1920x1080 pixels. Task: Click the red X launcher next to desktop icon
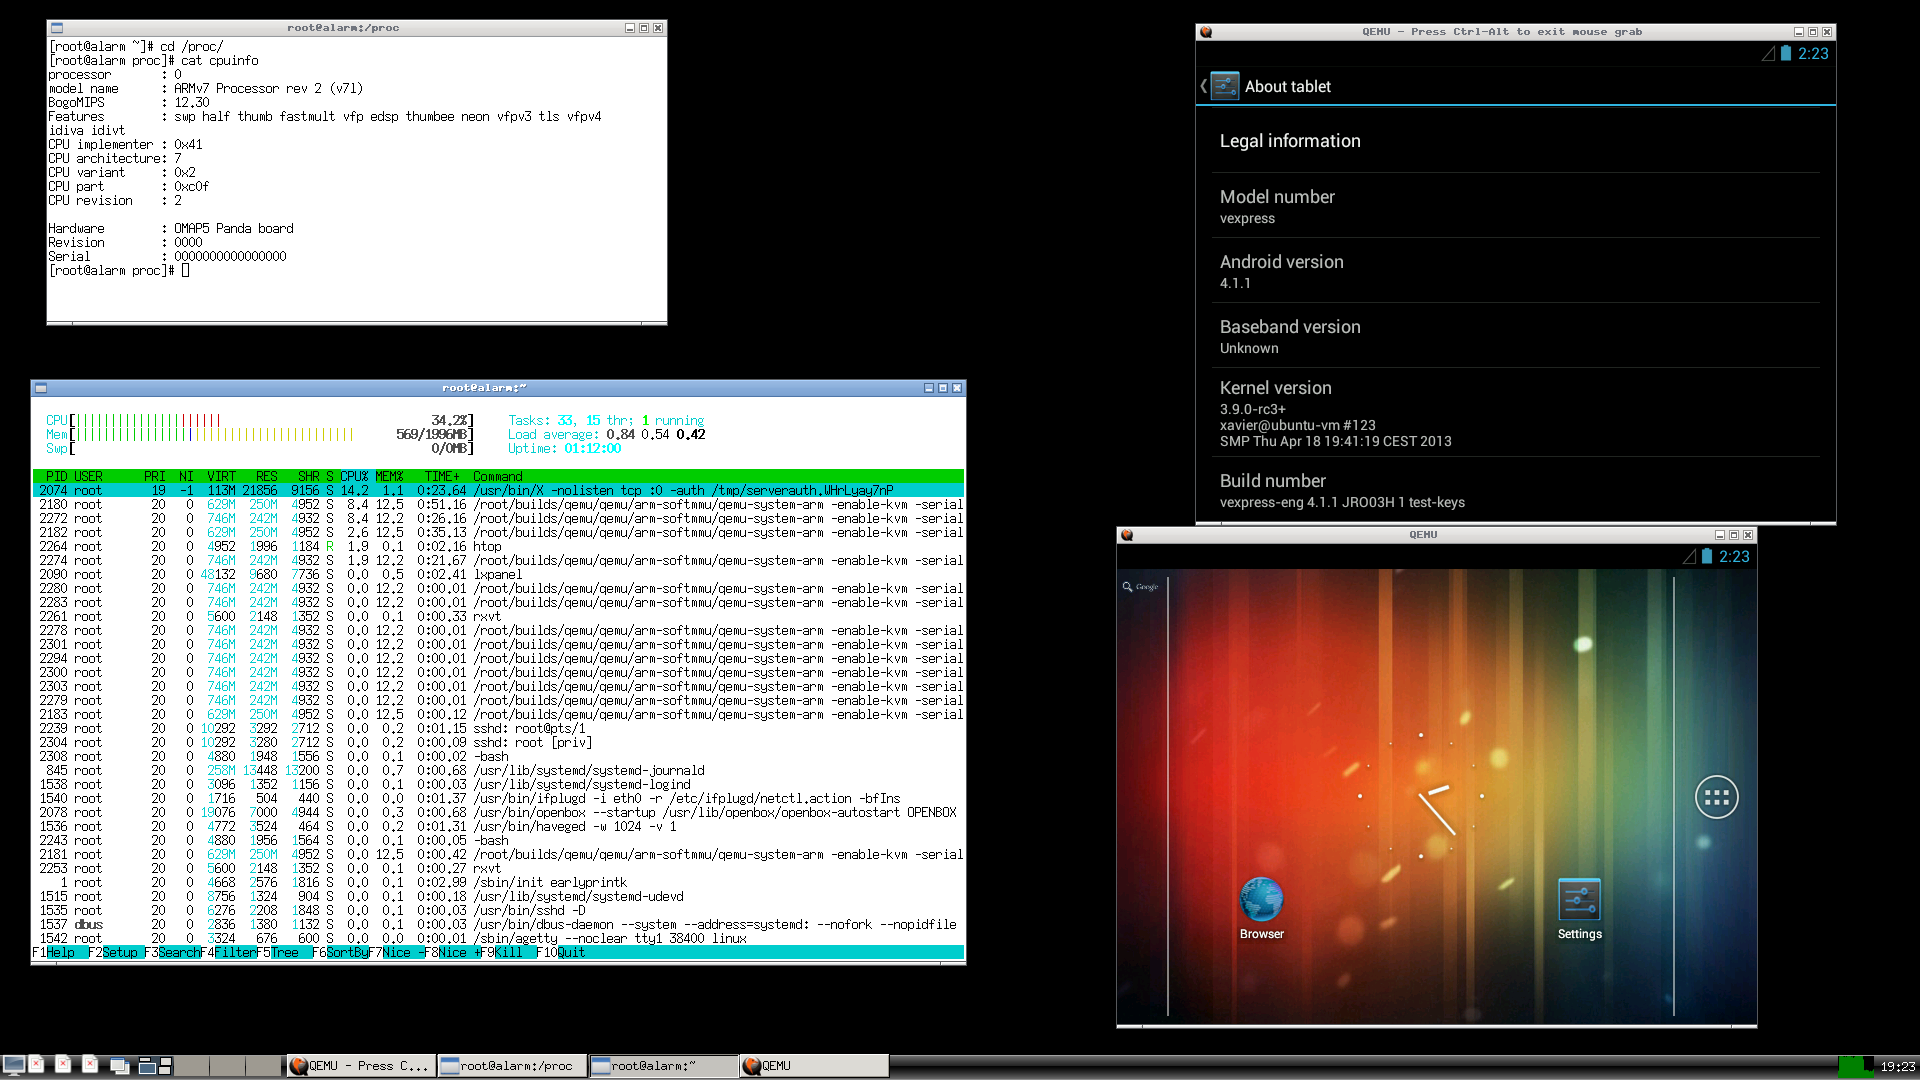pyautogui.click(x=36, y=1065)
